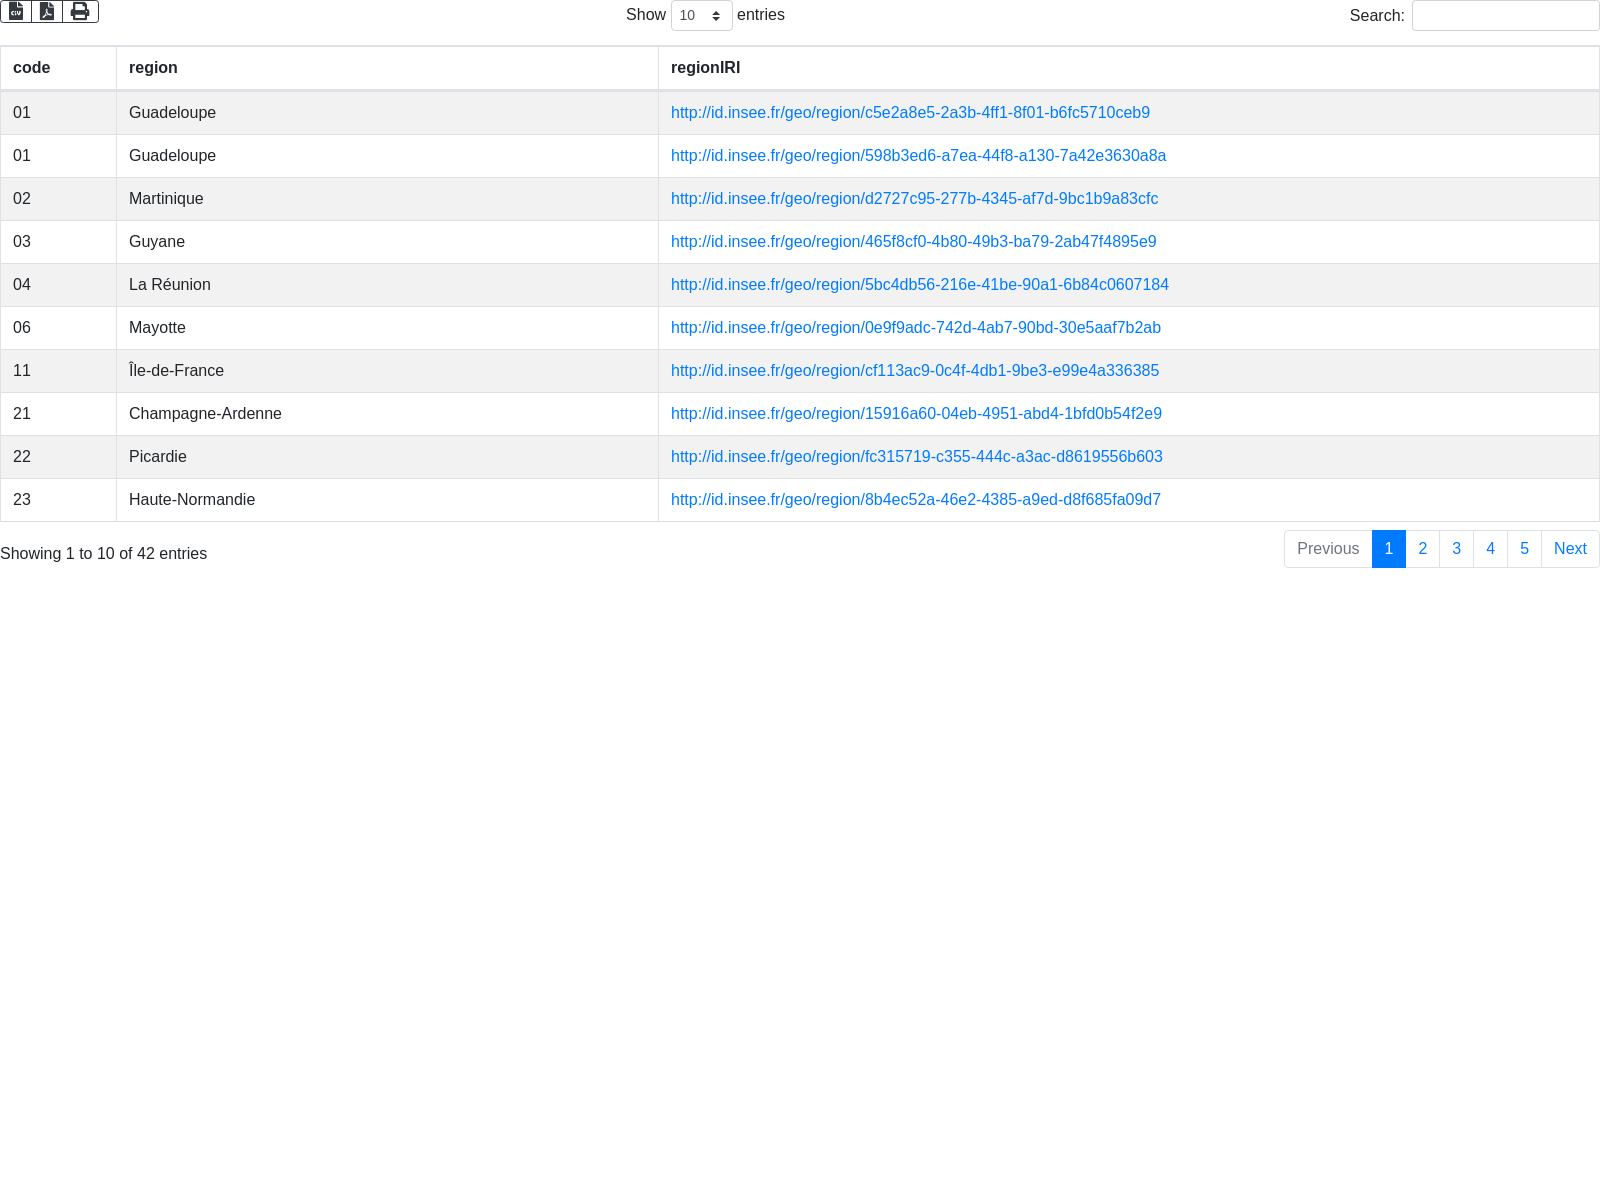This screenshot has height=1200, width=1600.
Task: Jump to page 3 in pagination
Action: (1456, 549)
